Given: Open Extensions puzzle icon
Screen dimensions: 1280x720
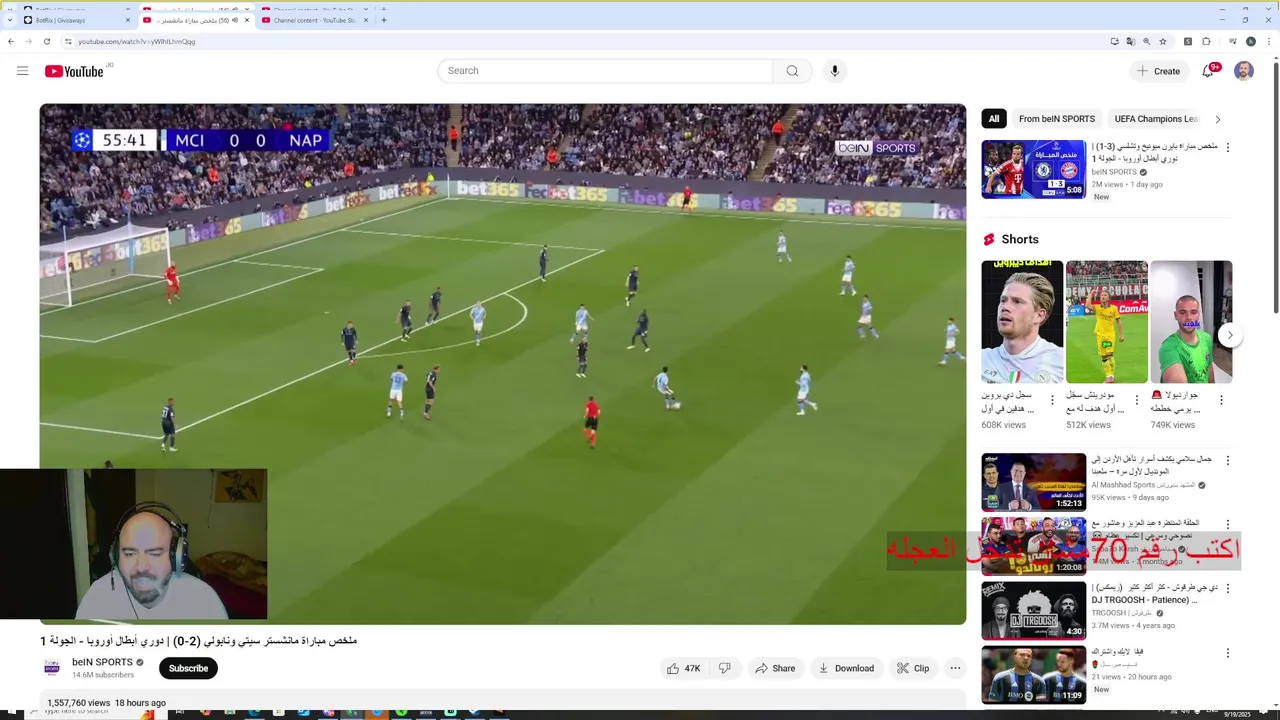Looking at the screenshot, I should click(1206, 41).
